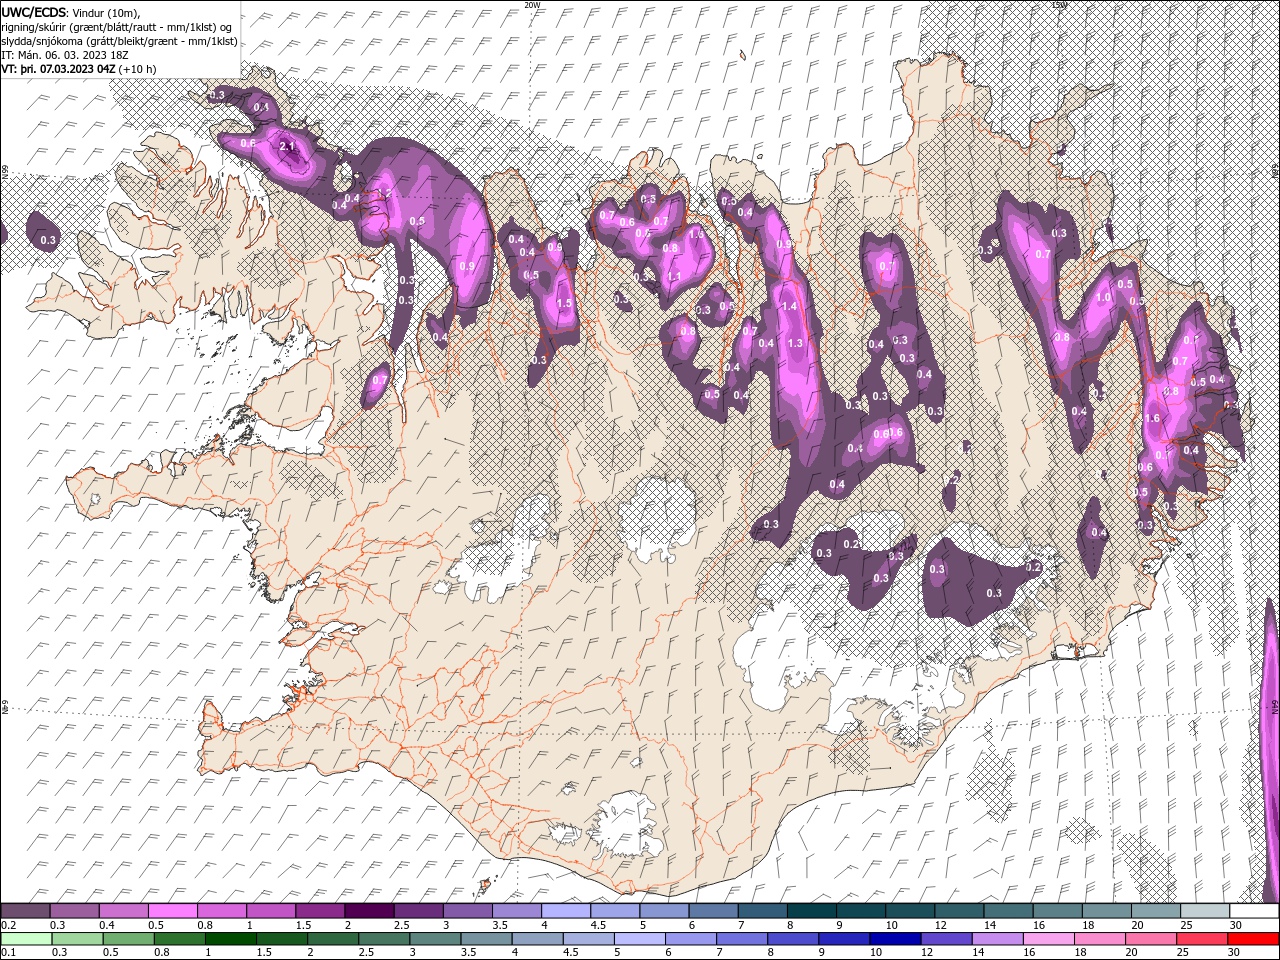Image resolution: width=1280 pixels, height=960 pixels.
Task: Click the 1.2 snowfall value on the map
Action: [383, 192]
